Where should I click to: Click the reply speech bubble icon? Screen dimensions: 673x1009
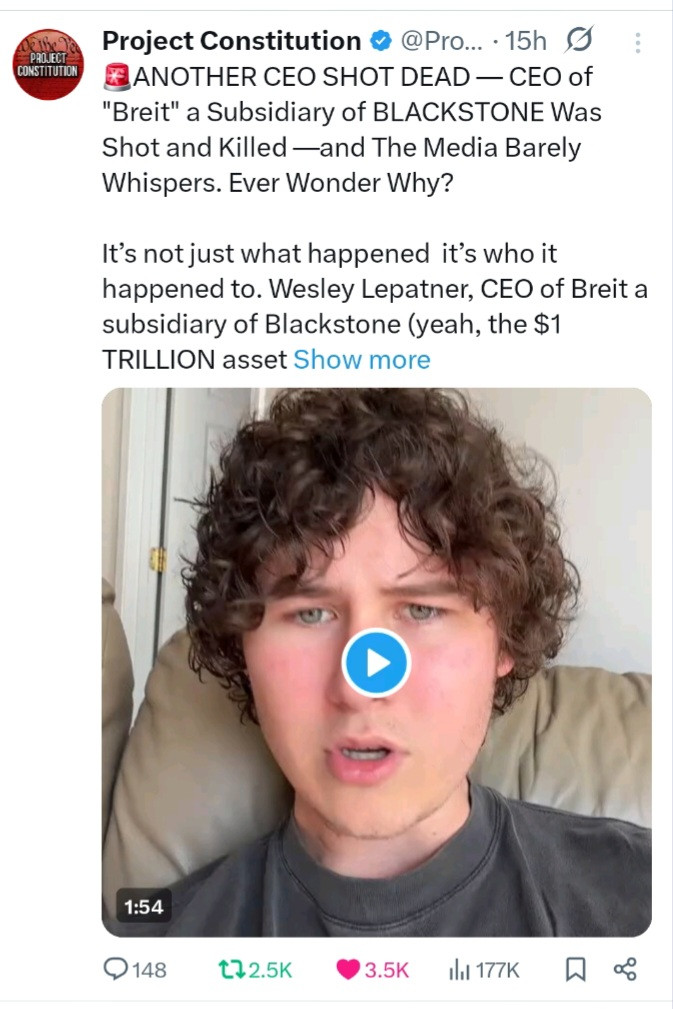[118, 969]
